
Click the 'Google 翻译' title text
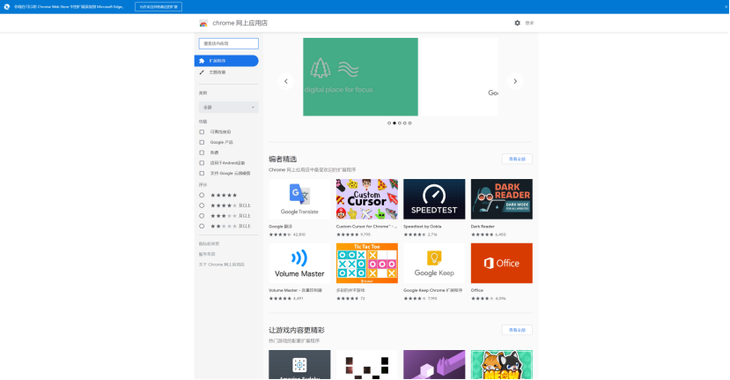(281, 227)
